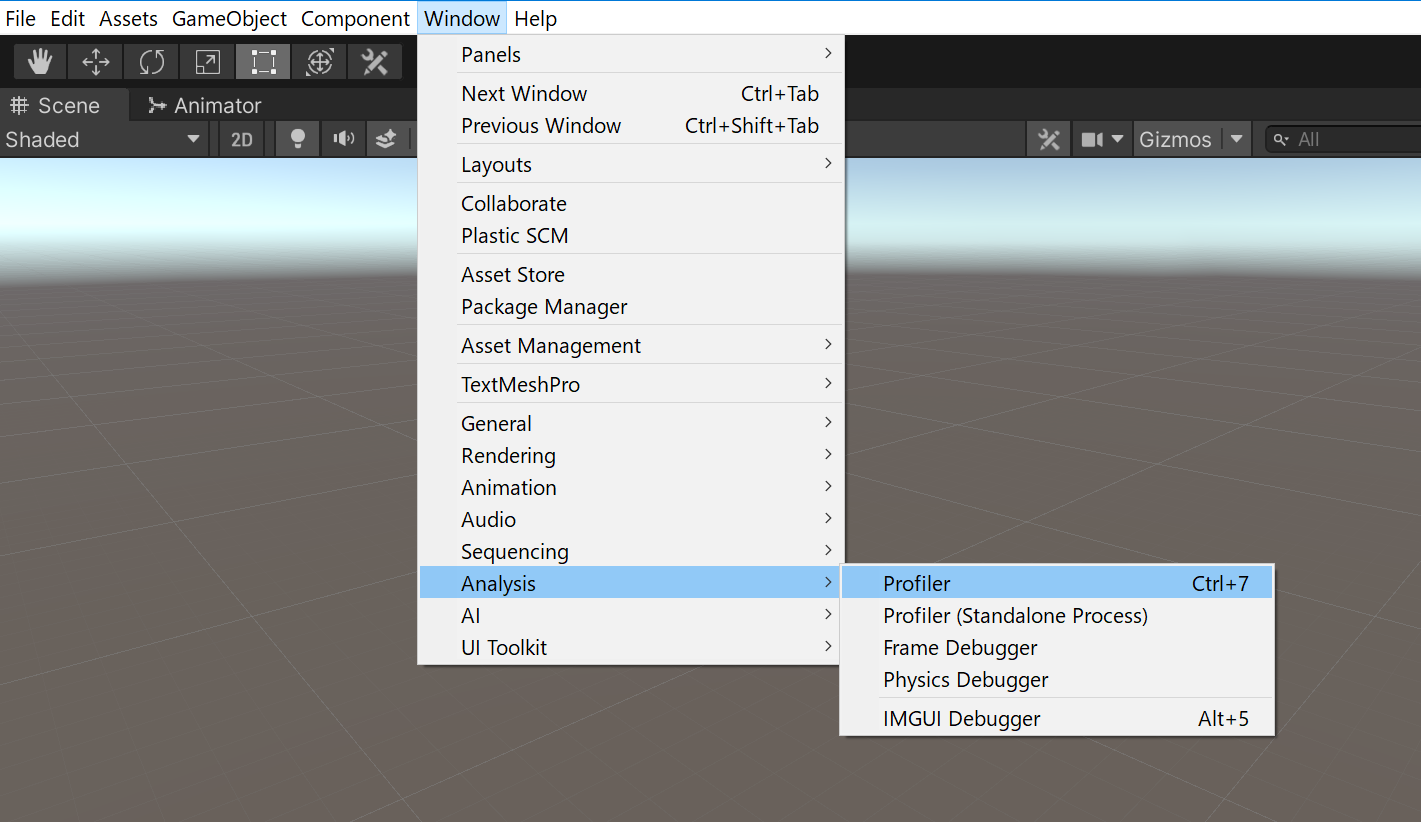Toggle 2D view mode
The image size is (1421, 822).
241,139
